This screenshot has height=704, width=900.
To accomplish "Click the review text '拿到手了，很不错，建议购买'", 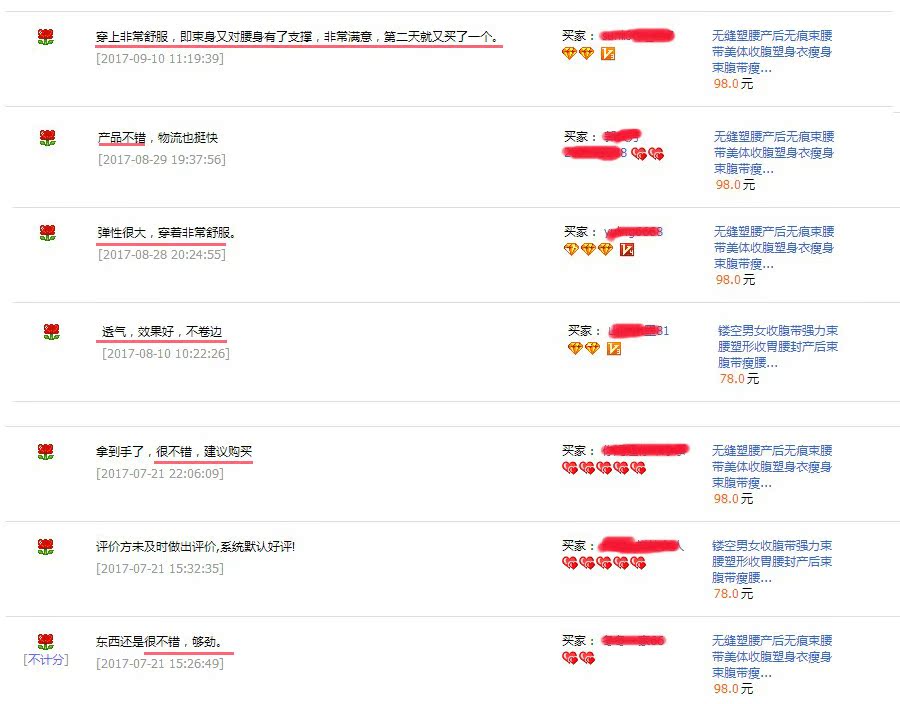I will (174, 452).
